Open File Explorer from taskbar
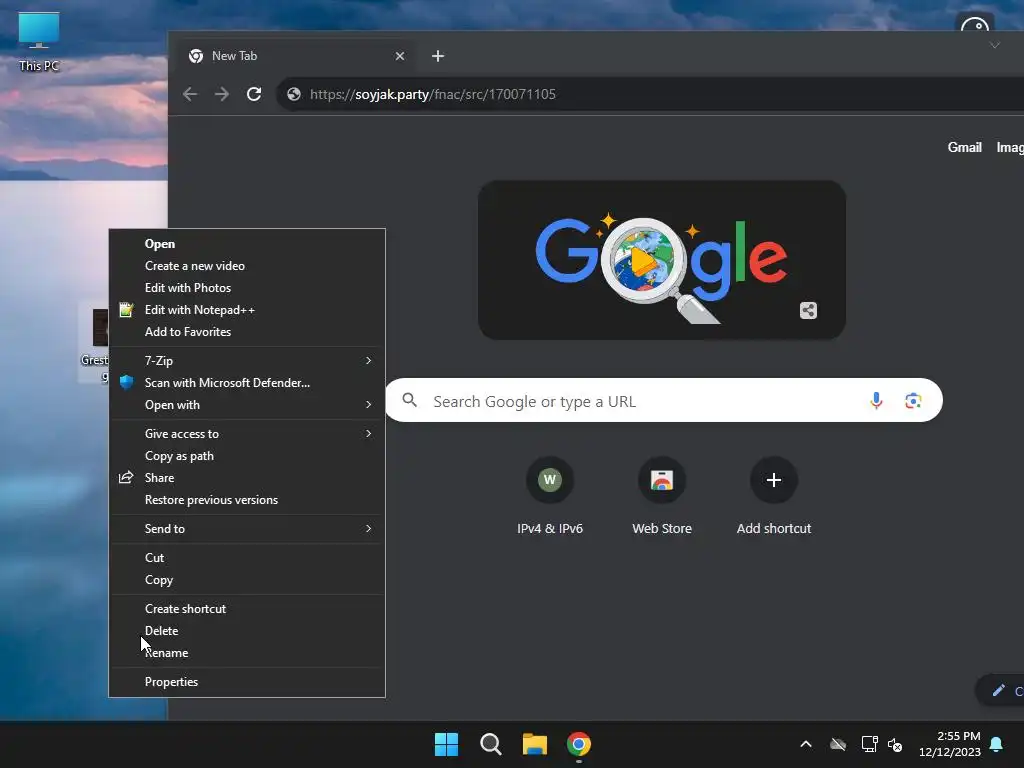 click(x=535, y=744)
